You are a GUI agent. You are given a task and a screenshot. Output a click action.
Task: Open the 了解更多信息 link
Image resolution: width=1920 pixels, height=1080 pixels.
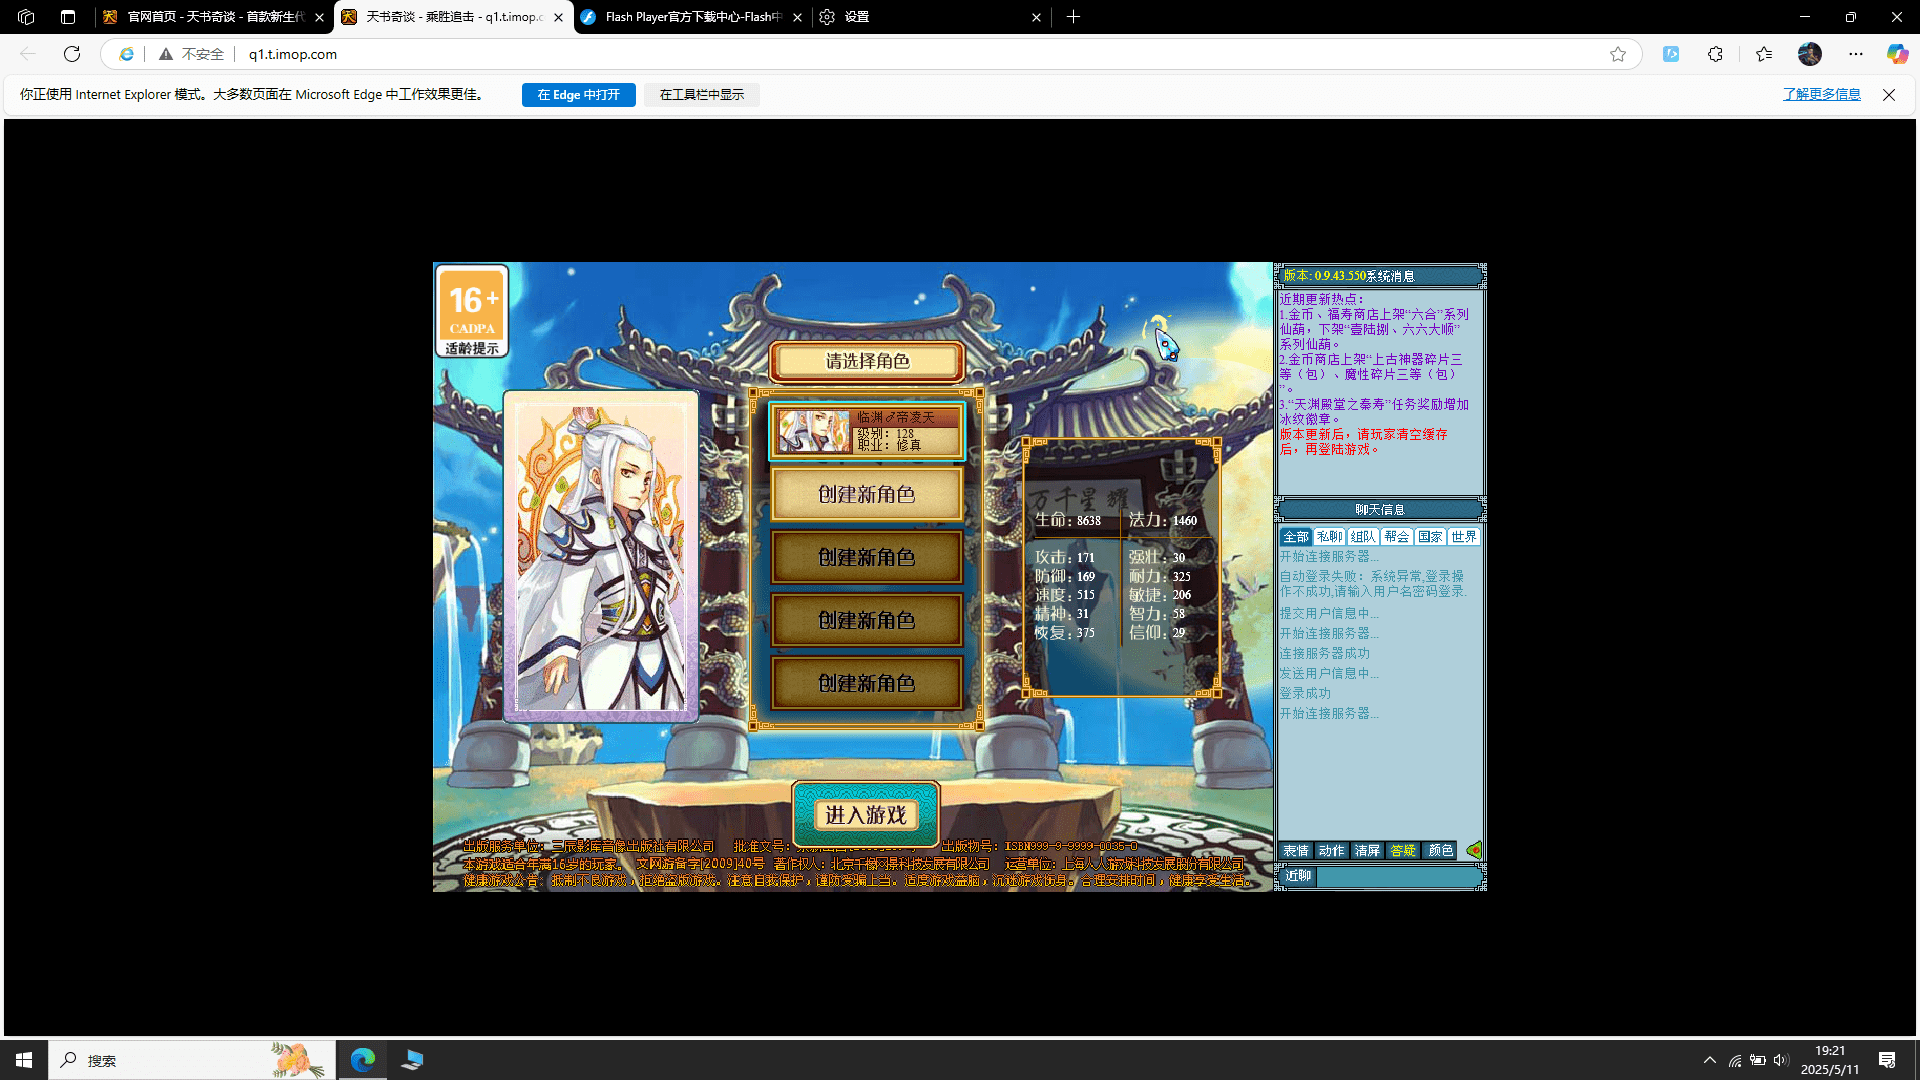coord(1821,94)
